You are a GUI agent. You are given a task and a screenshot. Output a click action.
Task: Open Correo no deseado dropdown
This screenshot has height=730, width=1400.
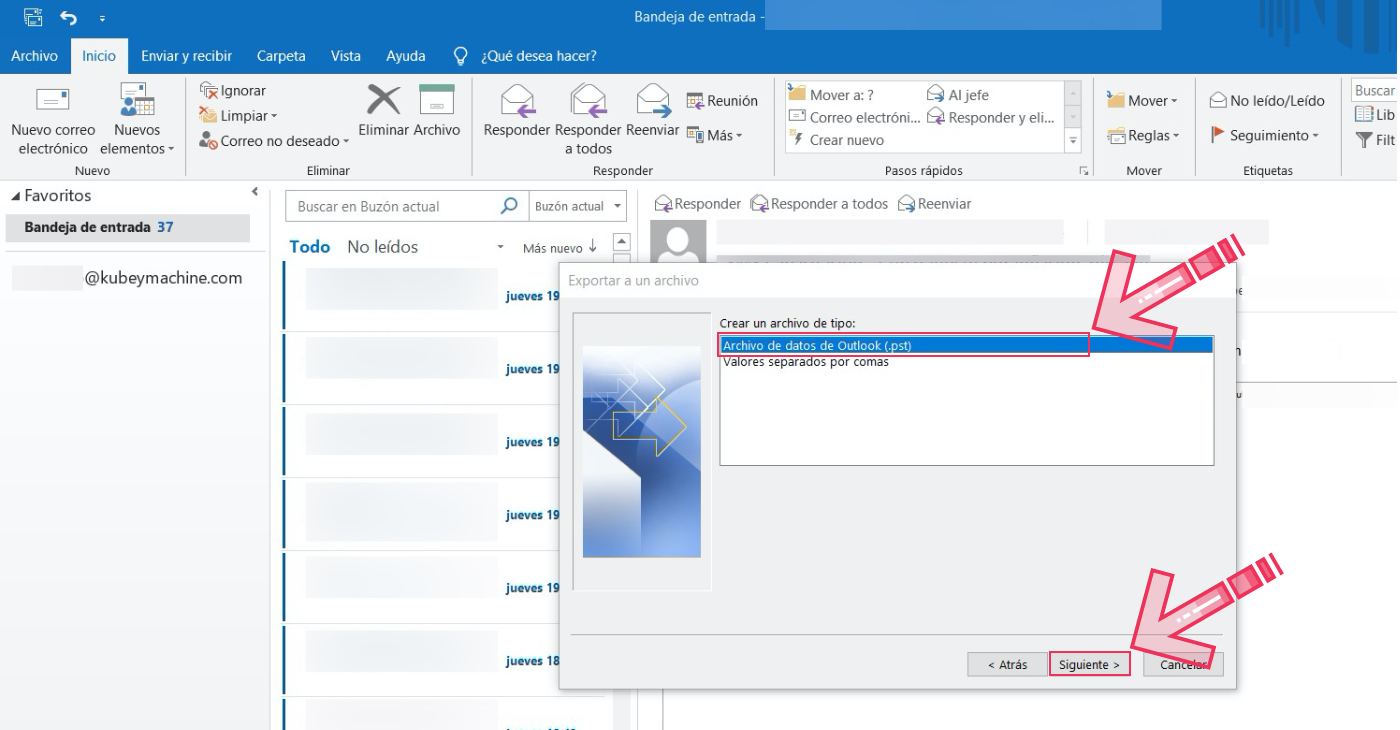click(274, 141)
